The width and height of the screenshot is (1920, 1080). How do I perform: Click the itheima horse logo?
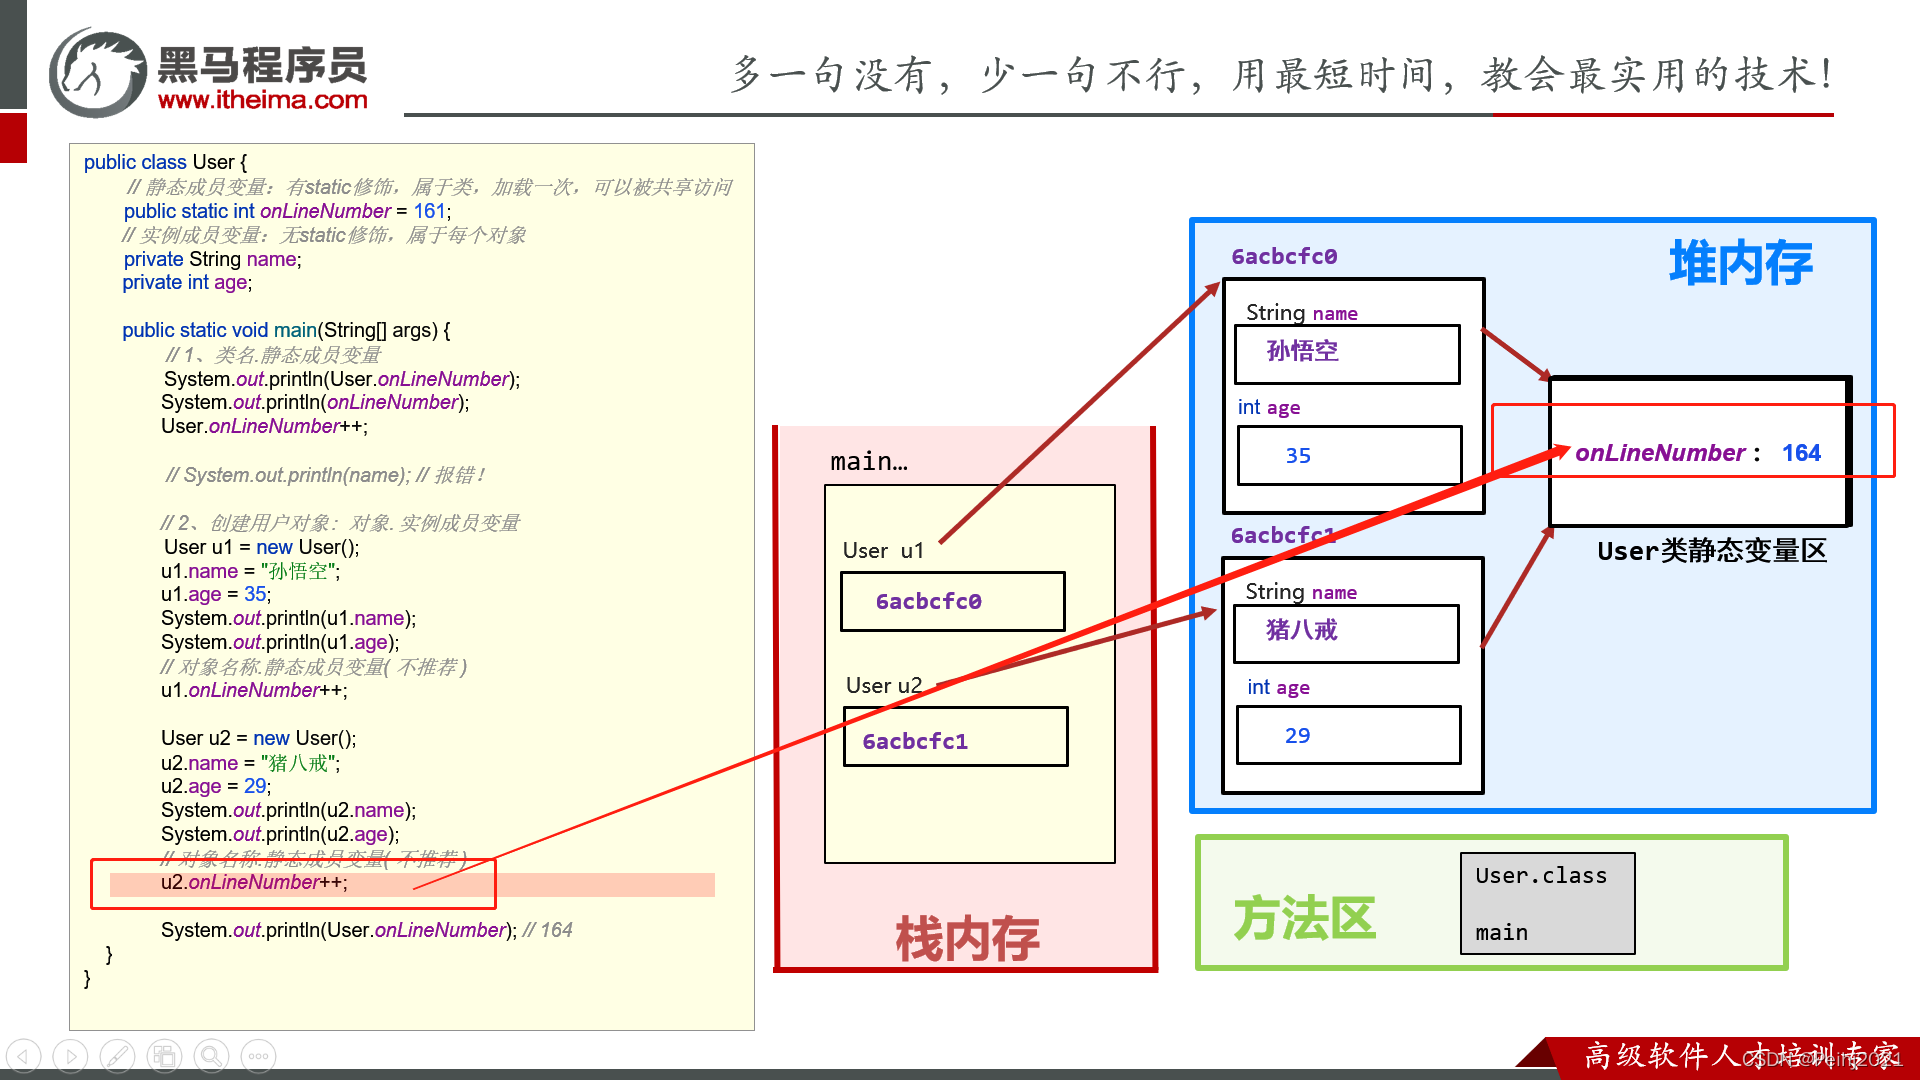98,73
